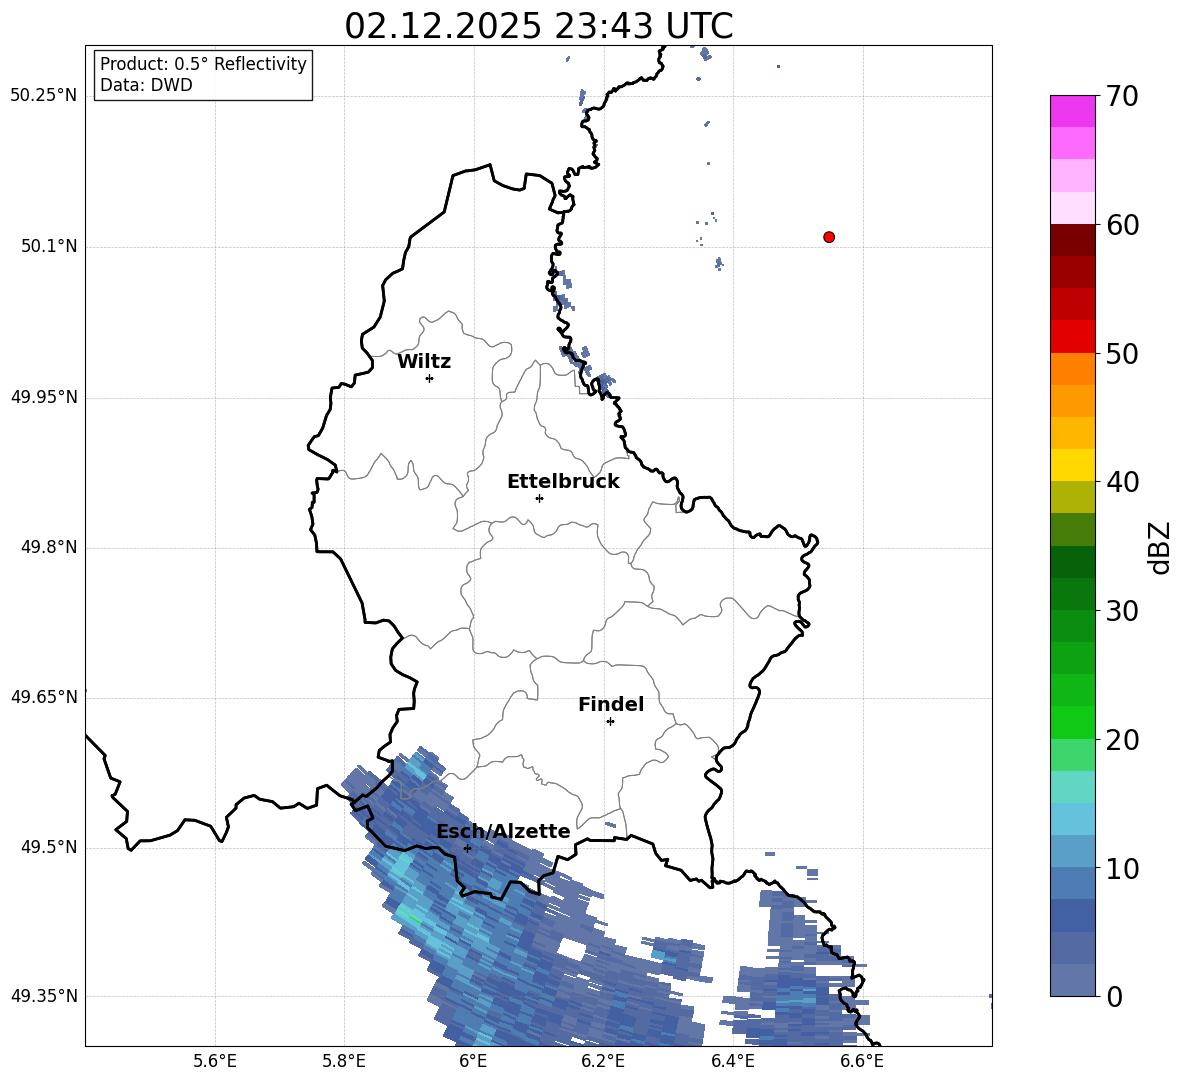Click the timestamp title 02.12.2025 23:43 UTC
1184x1081 pixels.
coord(539,26)
